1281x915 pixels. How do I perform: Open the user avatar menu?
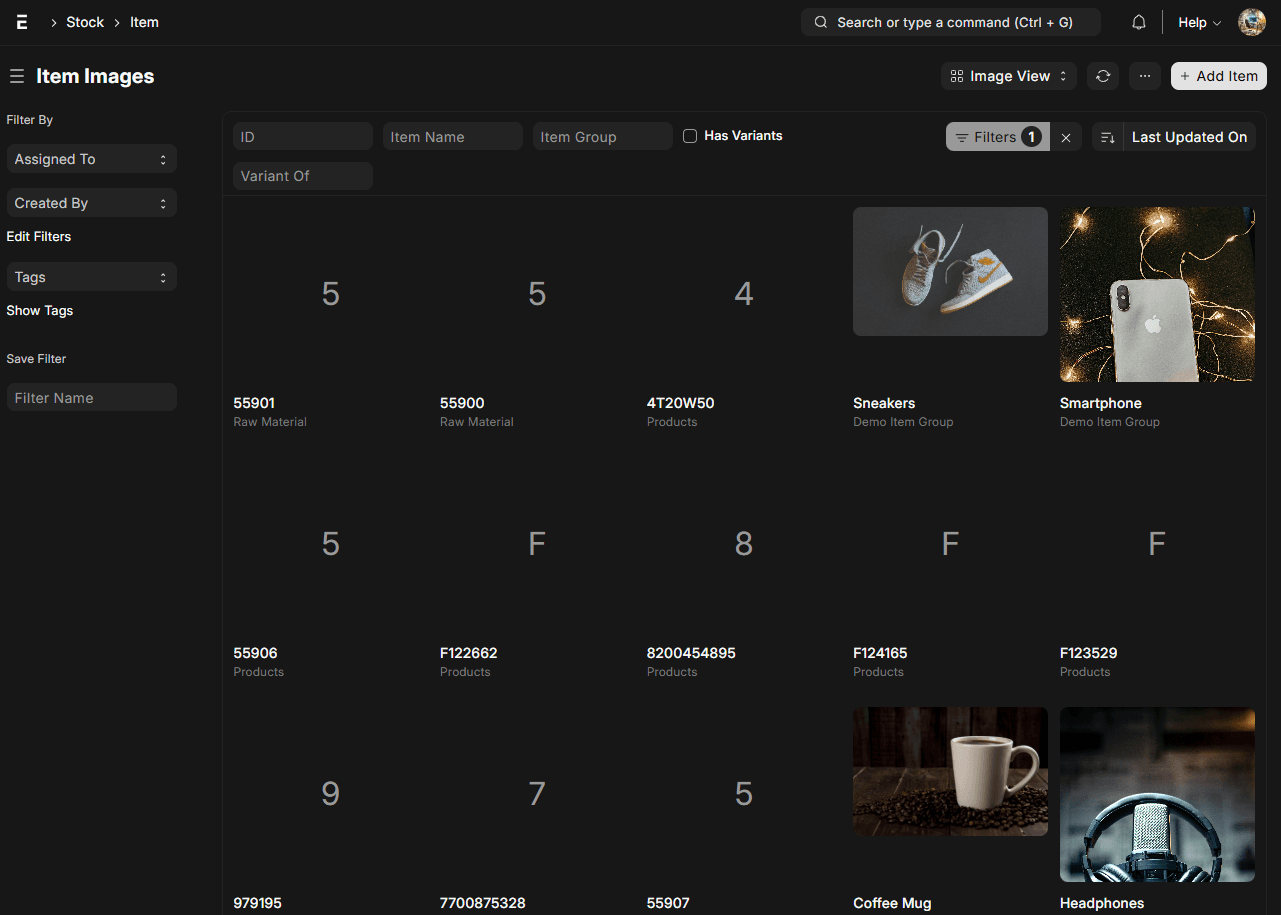[x=1252, y=22]
